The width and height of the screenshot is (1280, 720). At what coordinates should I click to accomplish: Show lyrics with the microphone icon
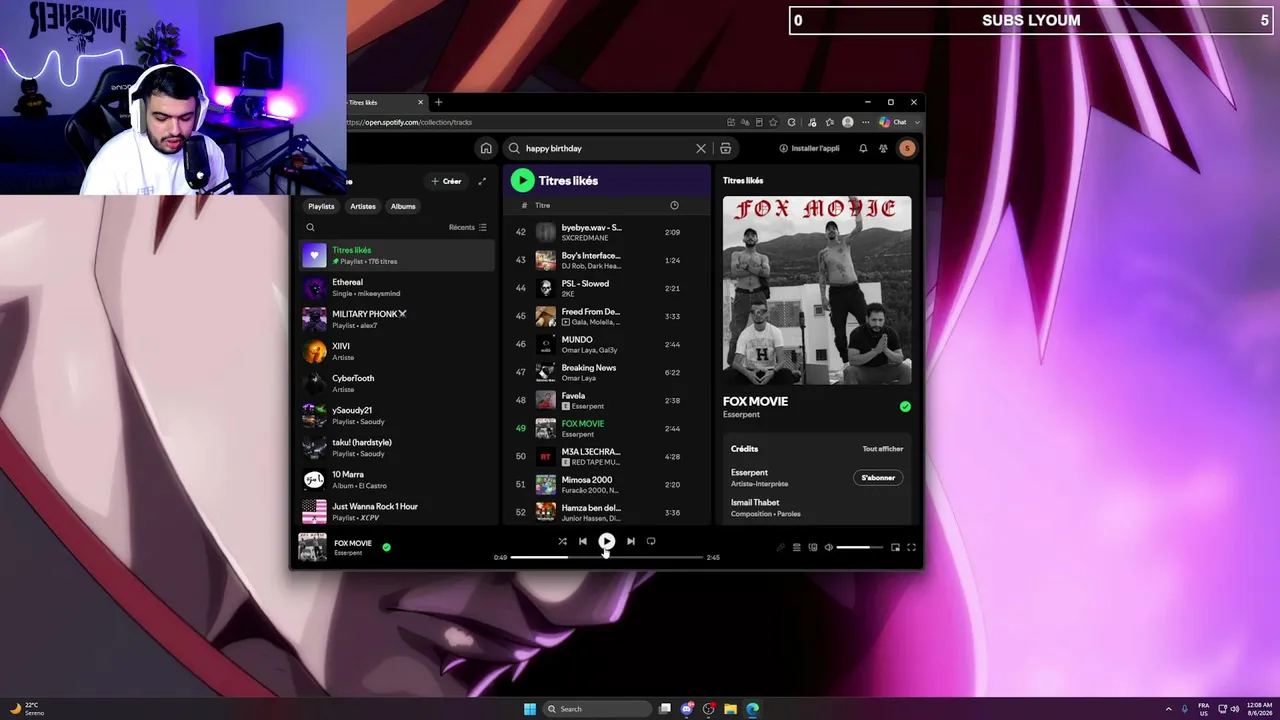pos(781,547)
